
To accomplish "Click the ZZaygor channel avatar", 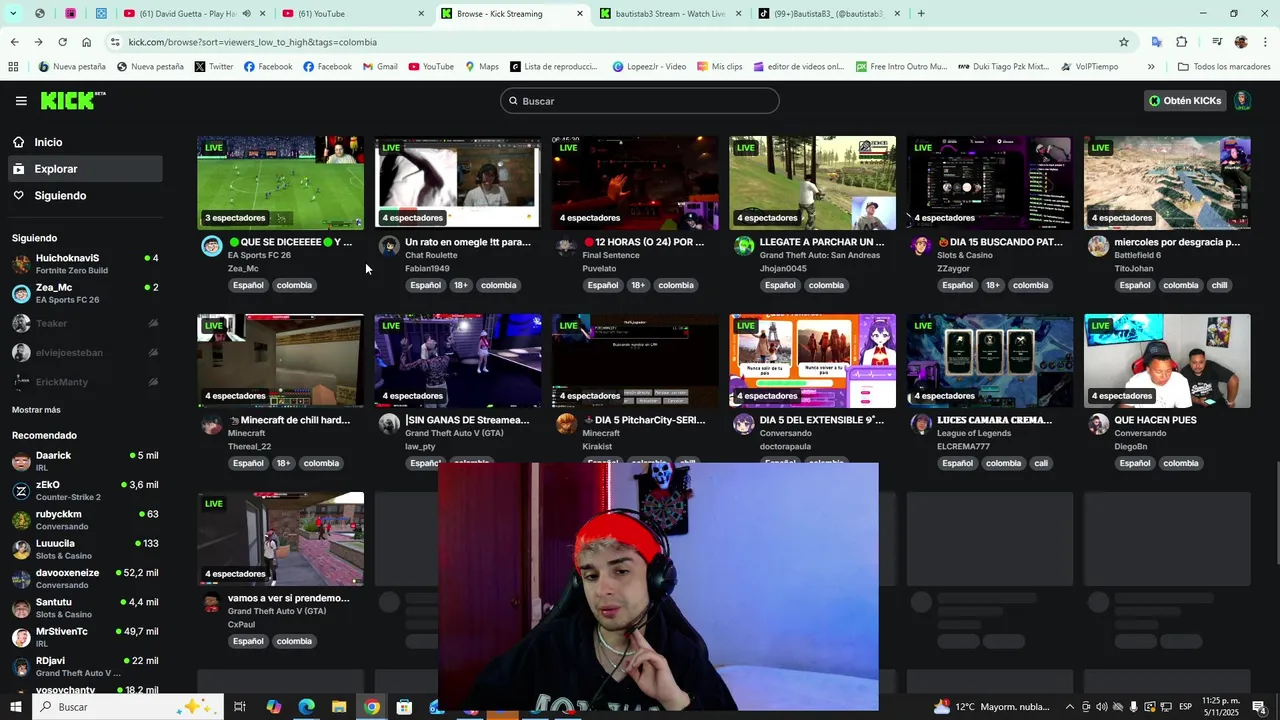I will coord(921,247).
